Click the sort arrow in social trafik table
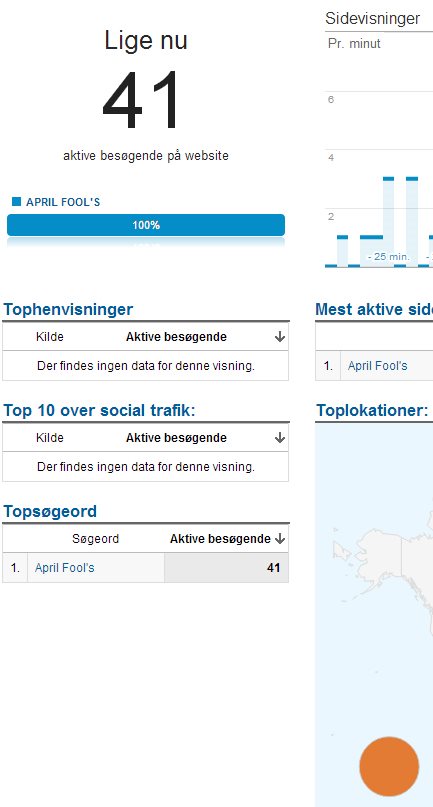This screenshot has width=433, height=807. pos(280,438)
